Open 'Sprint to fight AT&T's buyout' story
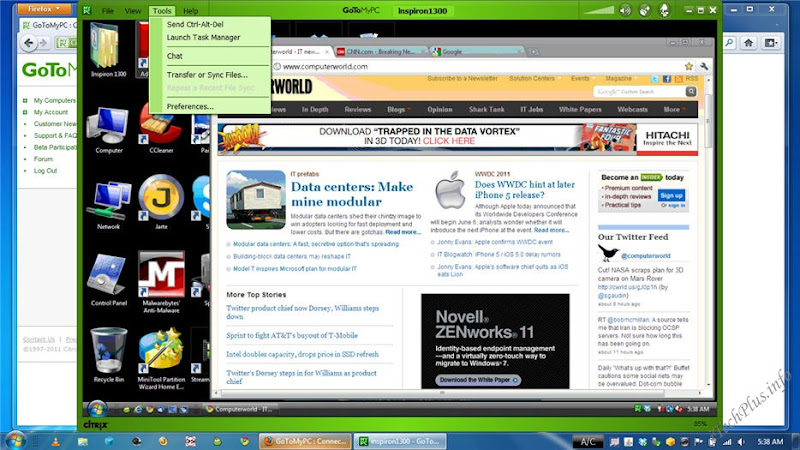Viewport: 800px width, 450px height. coord(292,336)
